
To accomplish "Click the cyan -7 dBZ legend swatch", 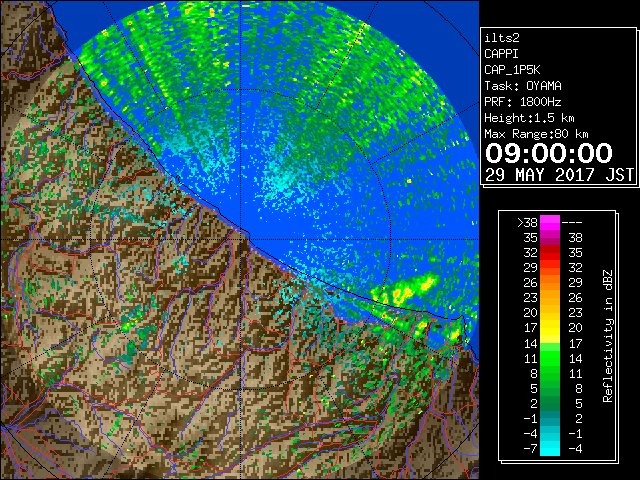I will click(x=550, y=448).
